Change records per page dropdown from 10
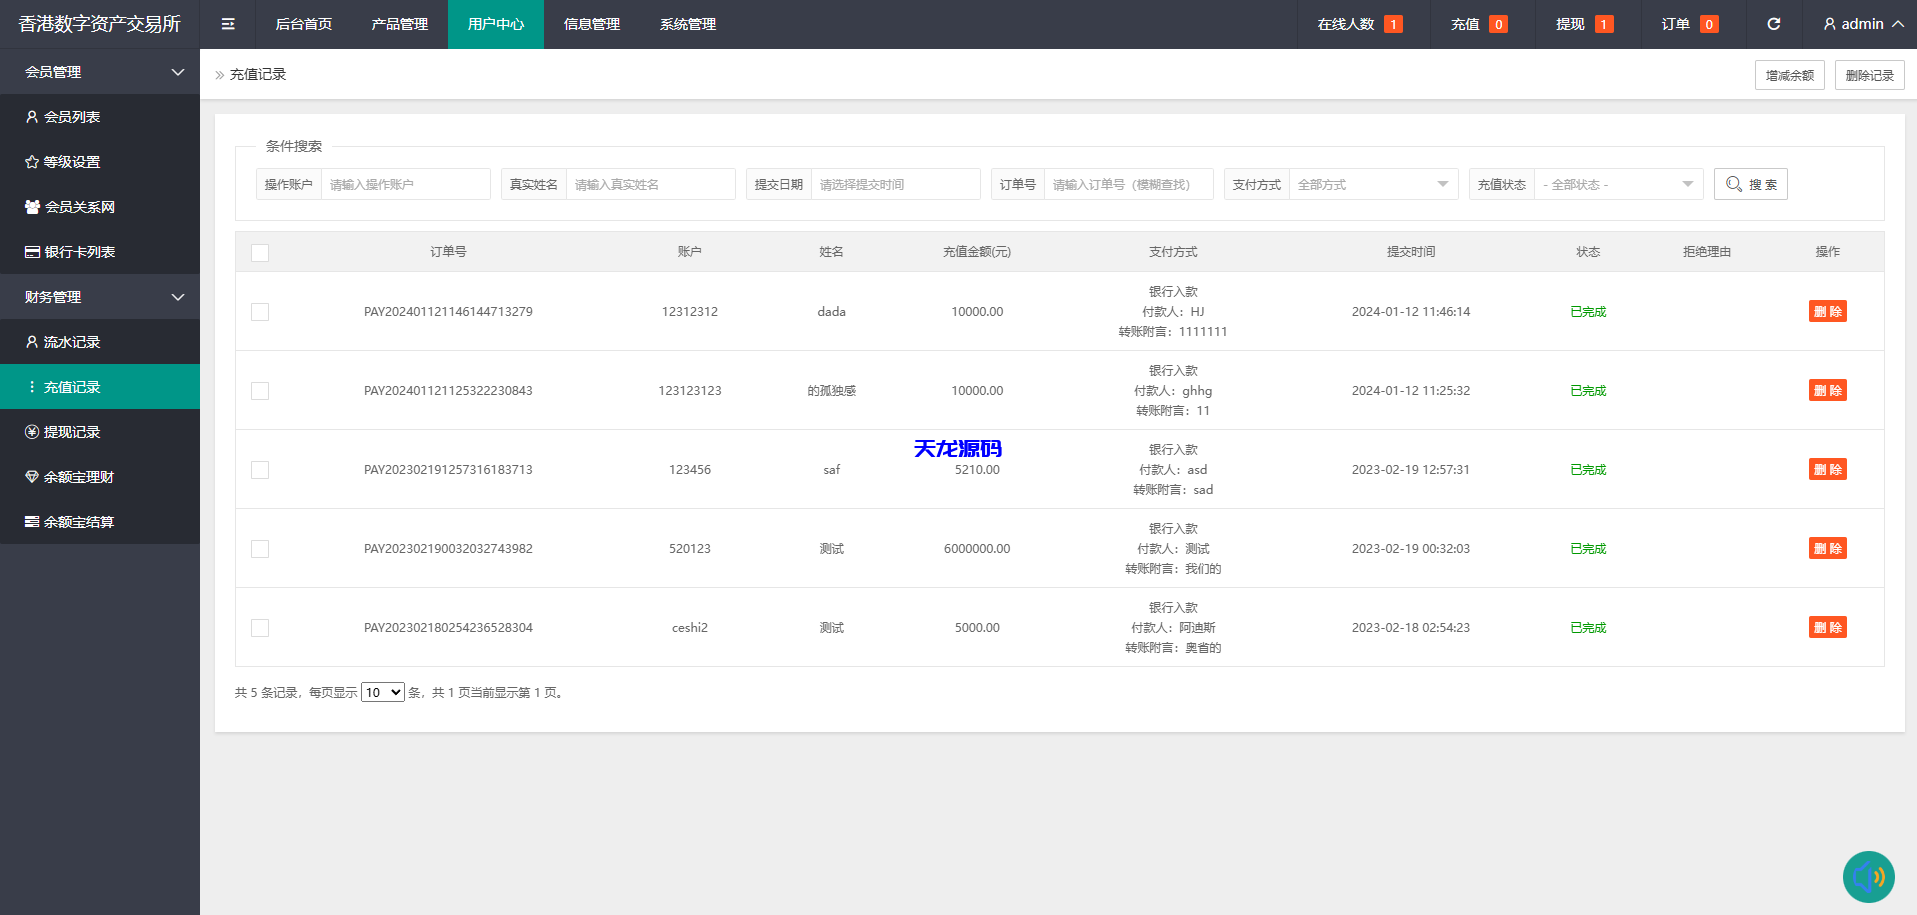1917x915 pixels. click(x=382, y=691)
